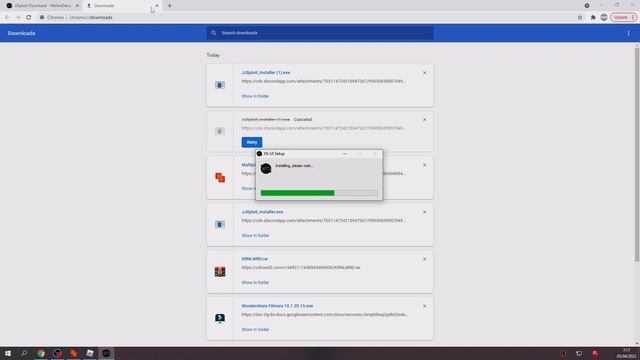Image resolution: width=640 pixels, height=360 pixels.
Task: Open the KRNL_WRD.rar file link
Action: [255, 259]
